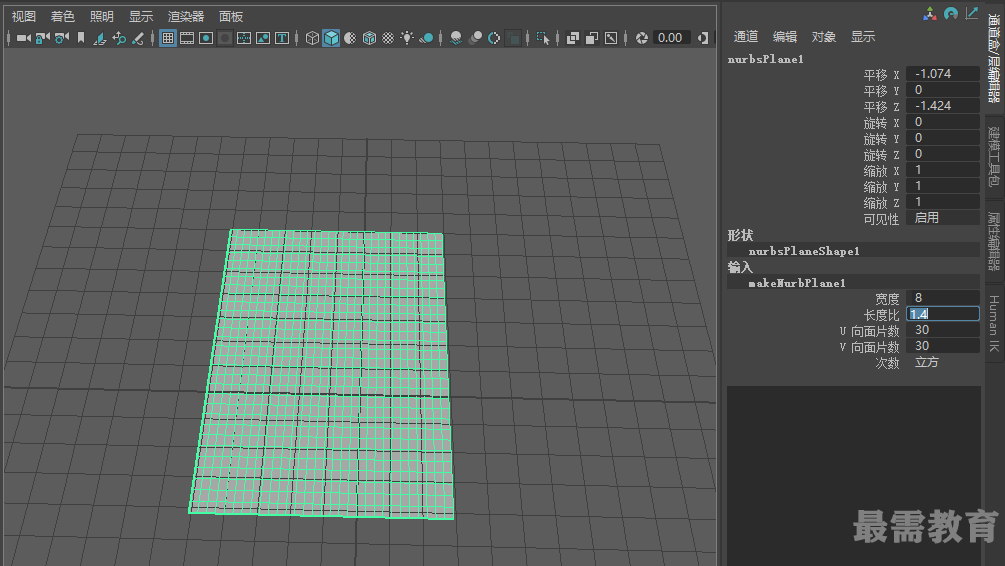
Task: Click the U 向面片数 value 30
Action: coord(942,330)
